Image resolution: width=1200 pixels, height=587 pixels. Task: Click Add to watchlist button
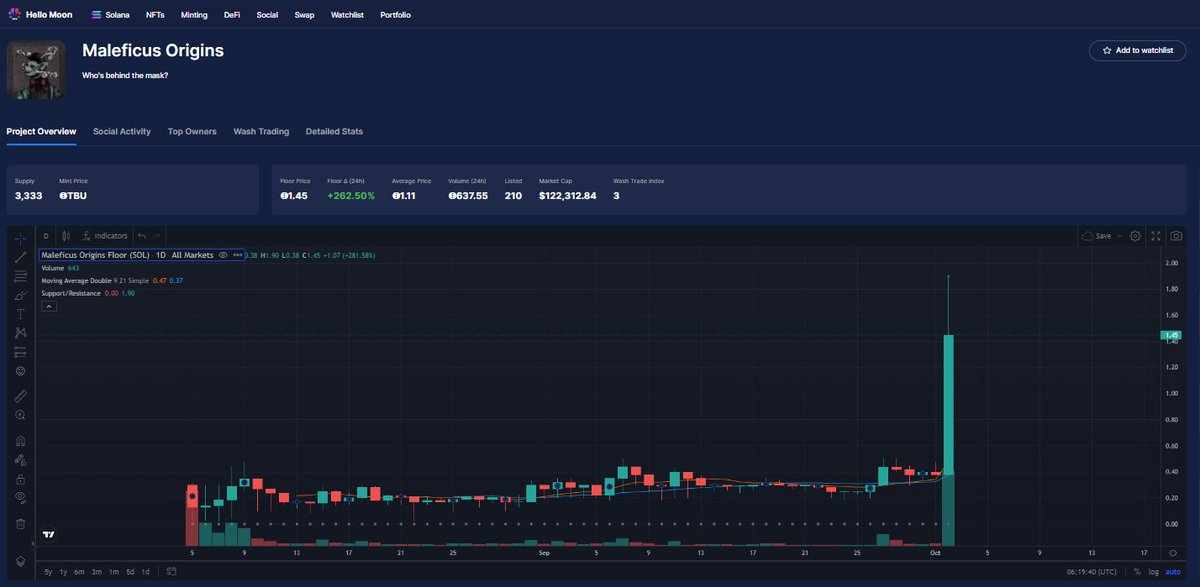click(x=1137, y=50)
